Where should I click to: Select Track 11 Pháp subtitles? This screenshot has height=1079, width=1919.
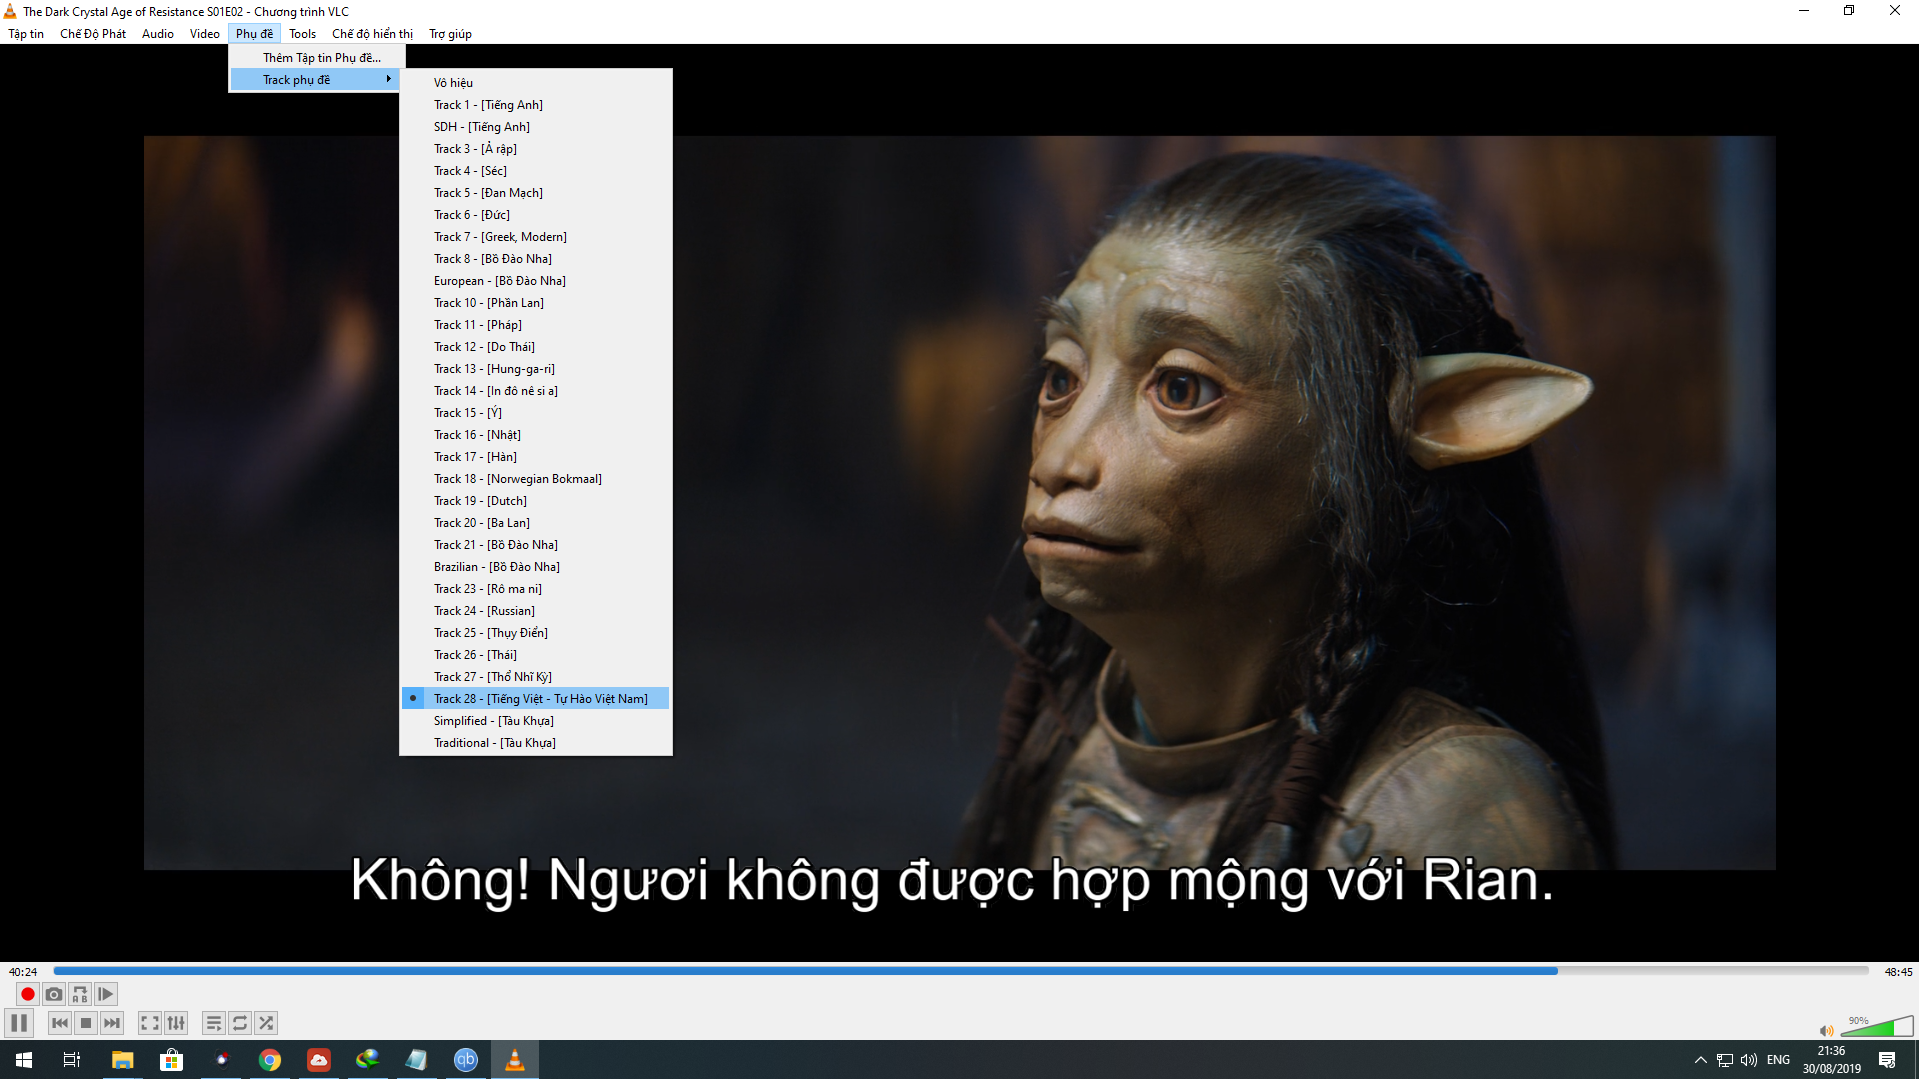click(536, 325)
